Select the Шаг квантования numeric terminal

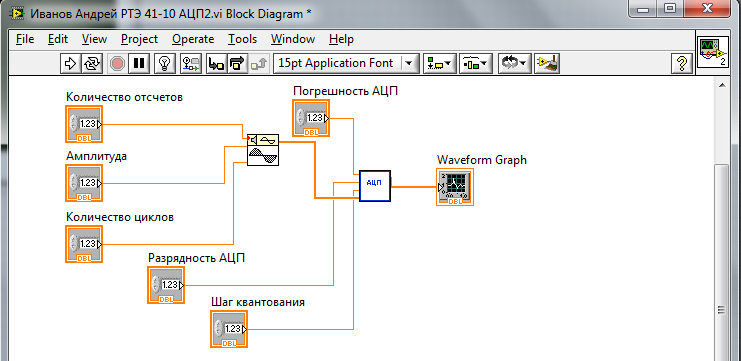point(229,328)
